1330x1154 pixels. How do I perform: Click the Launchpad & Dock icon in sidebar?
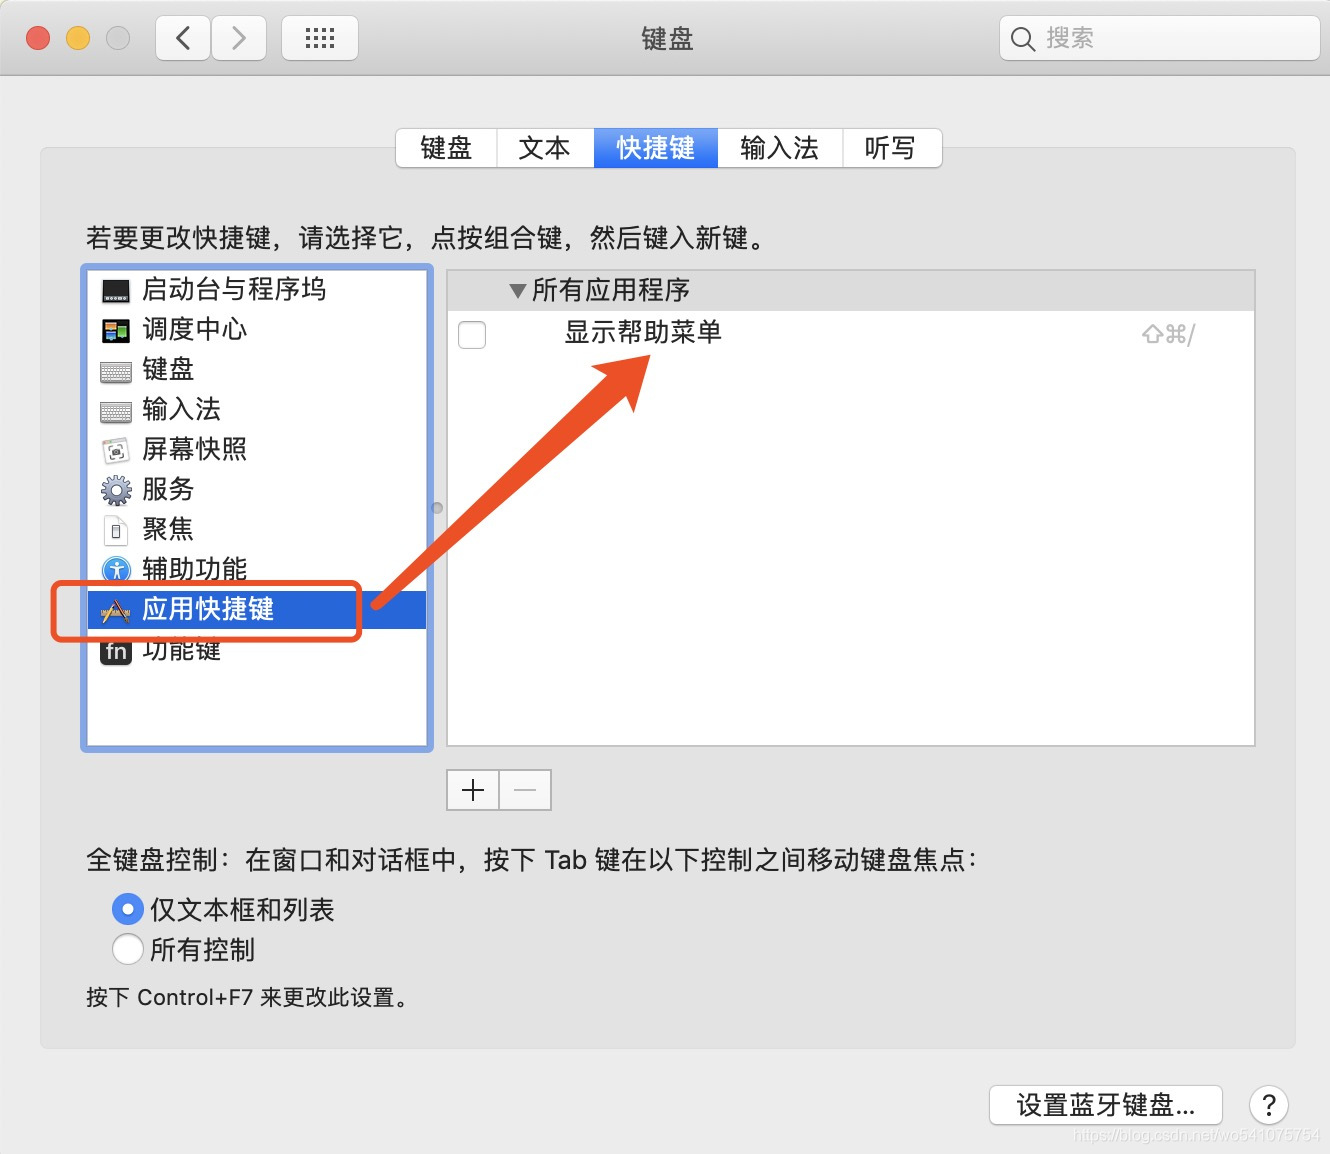tap(116, 291)
